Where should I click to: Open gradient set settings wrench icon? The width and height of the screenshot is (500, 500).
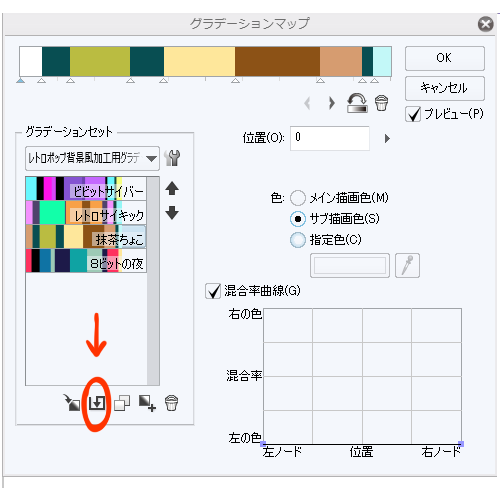(172, 158)
